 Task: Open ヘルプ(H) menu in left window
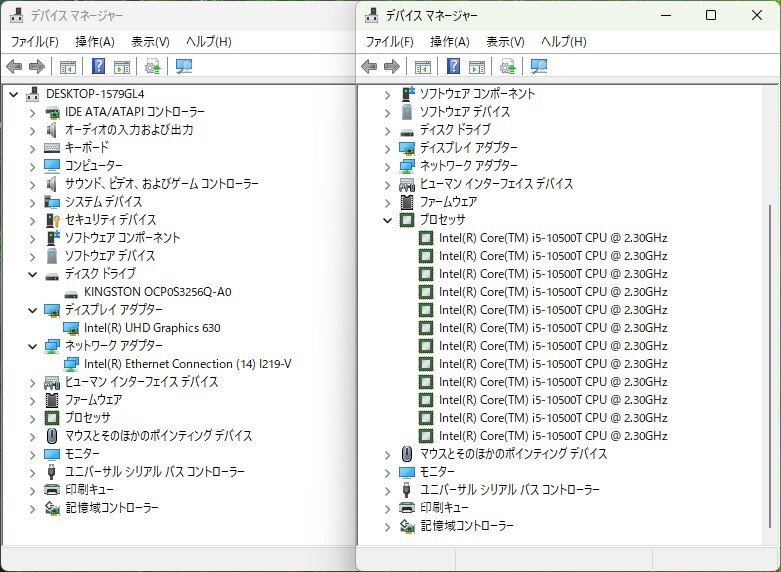[x=209, y=41]
